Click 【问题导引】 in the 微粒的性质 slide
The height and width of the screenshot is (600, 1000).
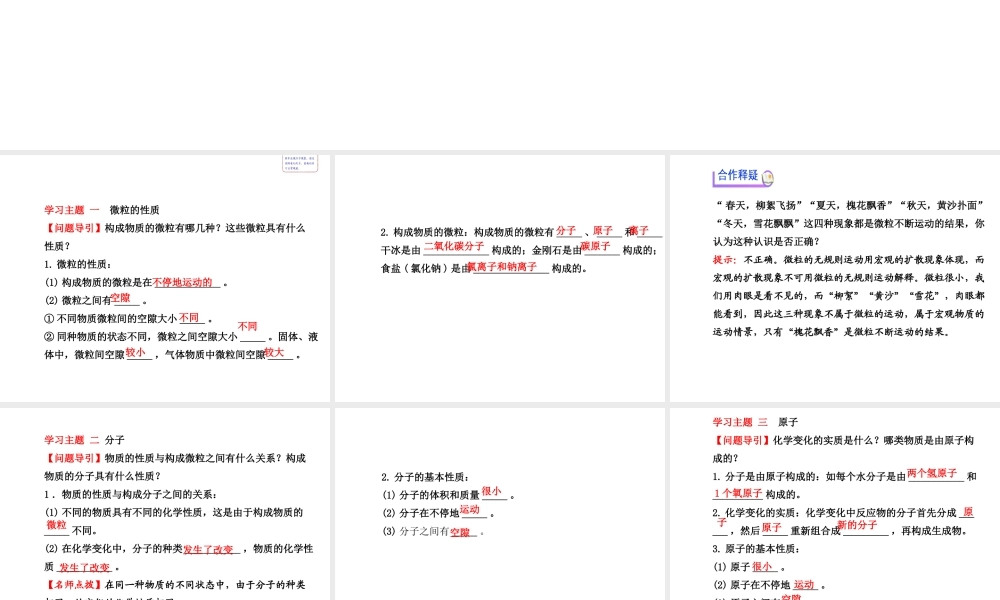pos(73,228)
